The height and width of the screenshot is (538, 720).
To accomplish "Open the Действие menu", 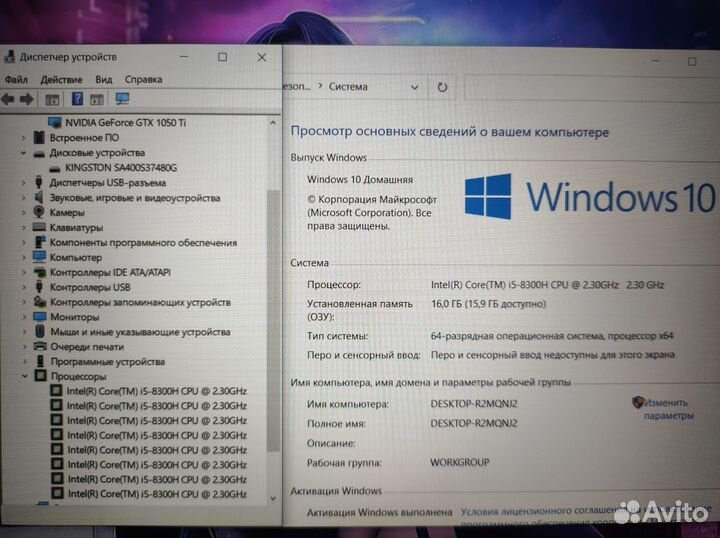I will (x=61, y=79).
